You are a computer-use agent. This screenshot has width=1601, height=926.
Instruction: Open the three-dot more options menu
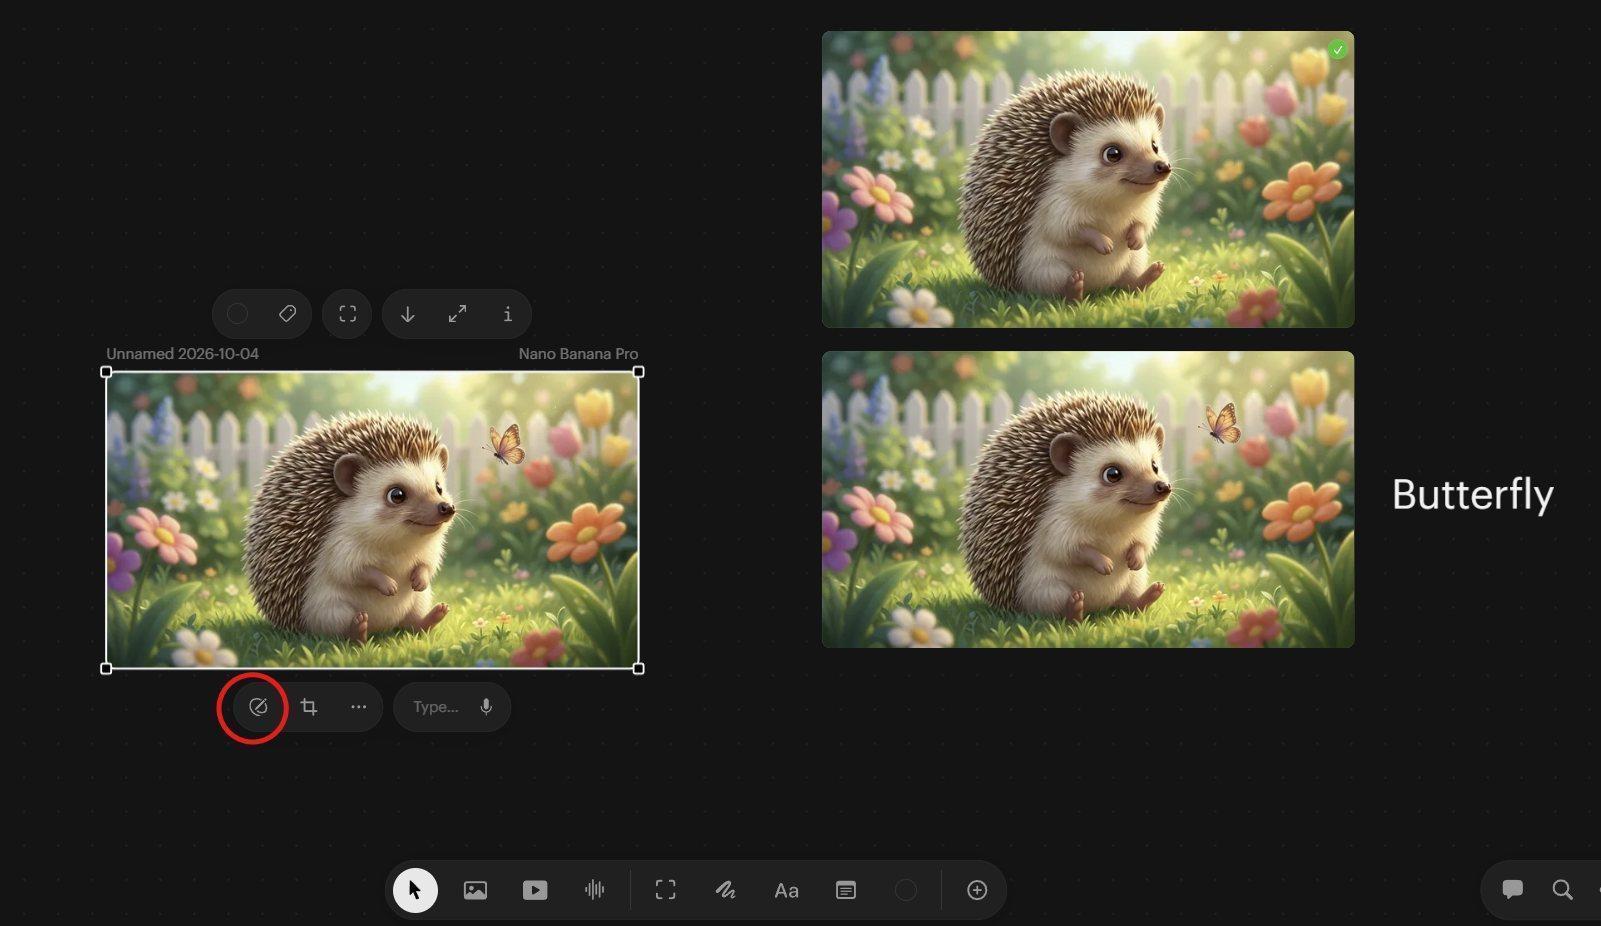[358, 707]
